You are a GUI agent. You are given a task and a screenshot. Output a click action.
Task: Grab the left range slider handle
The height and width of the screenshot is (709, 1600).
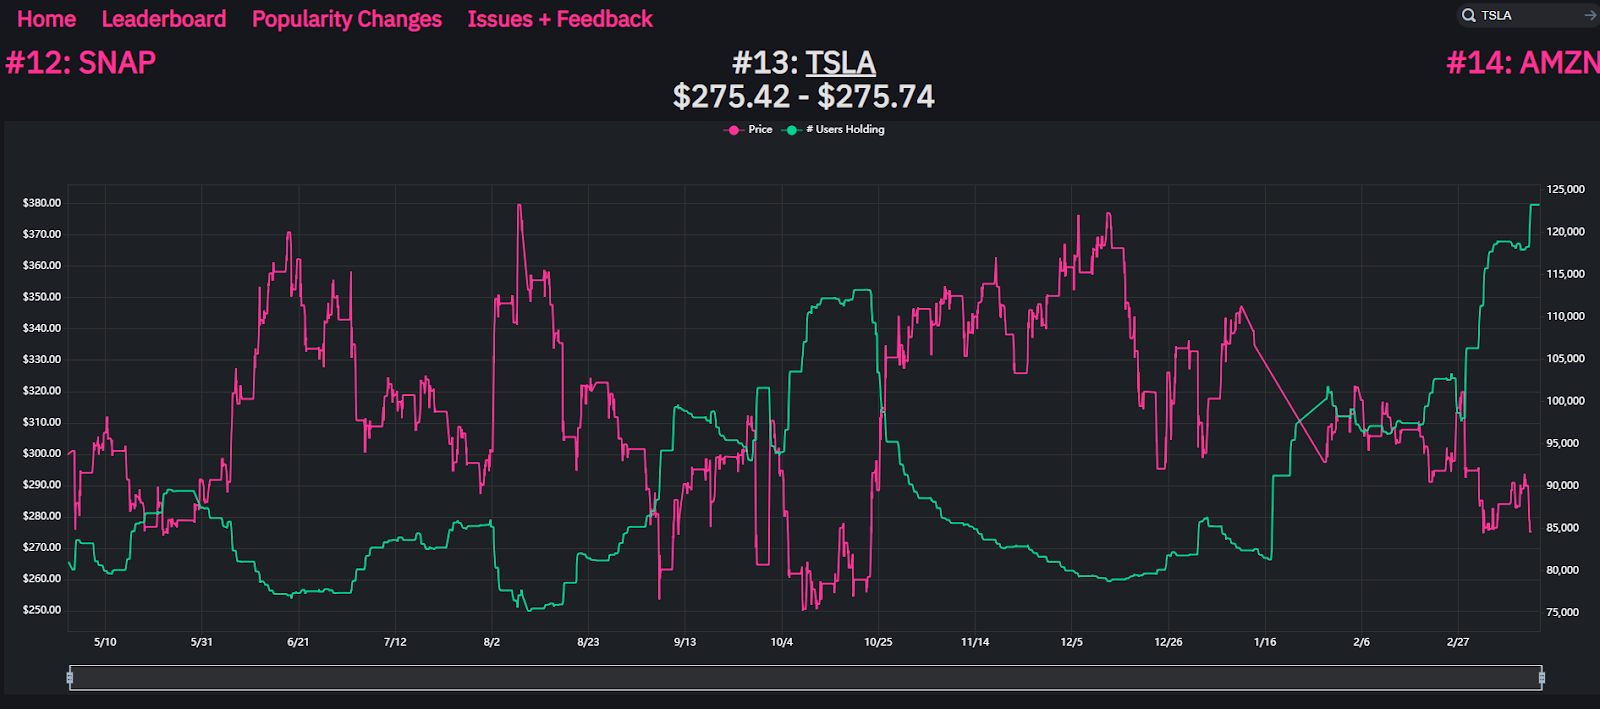(69, 678)
